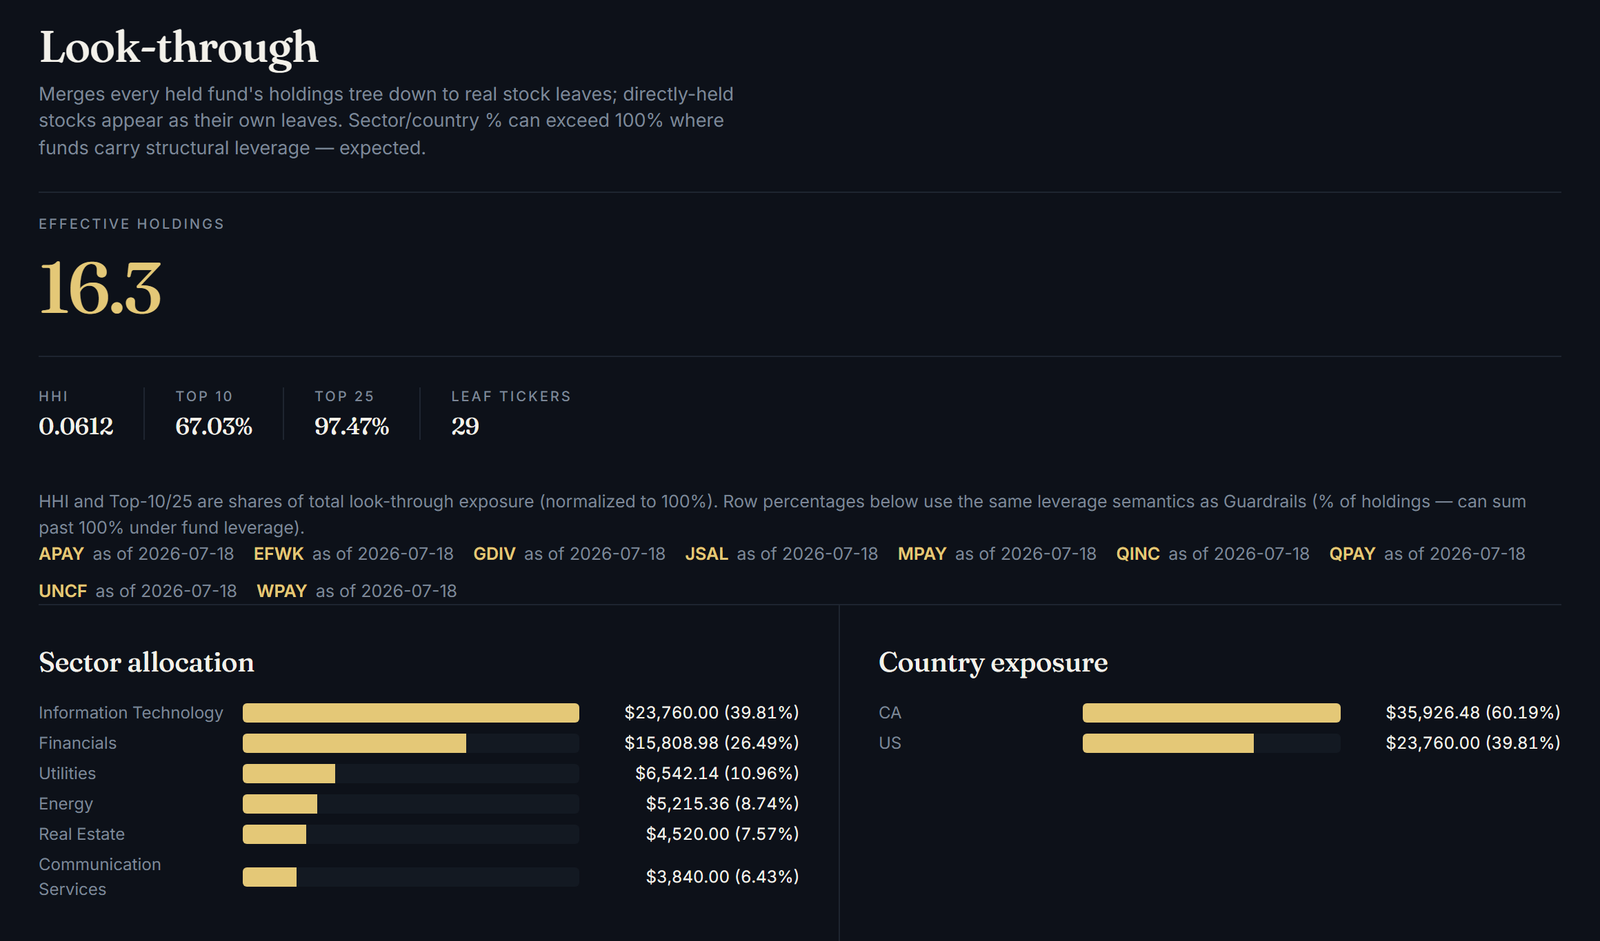
Task: Click the EFWK fund ticker label
Action: coord(278,554)
